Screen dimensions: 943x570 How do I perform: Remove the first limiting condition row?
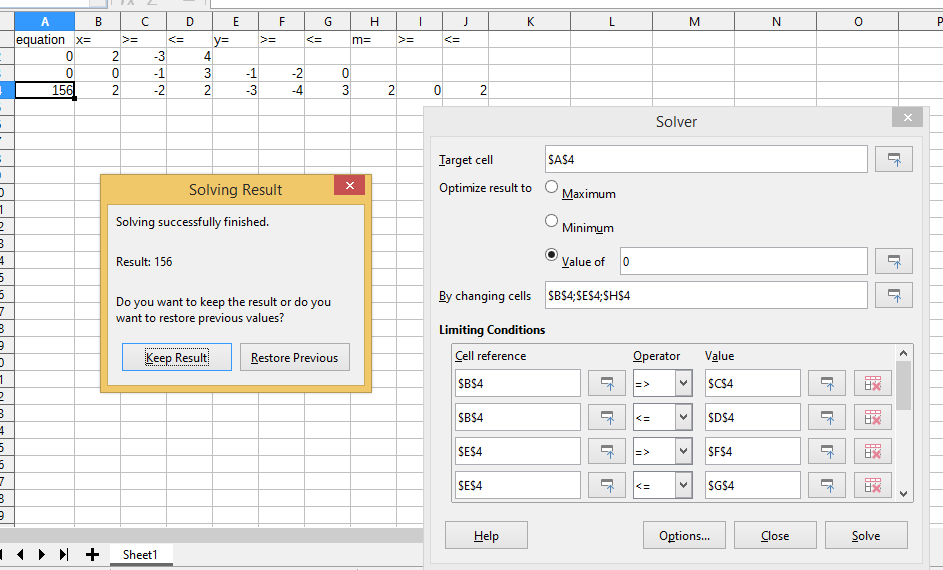[871, 383]
